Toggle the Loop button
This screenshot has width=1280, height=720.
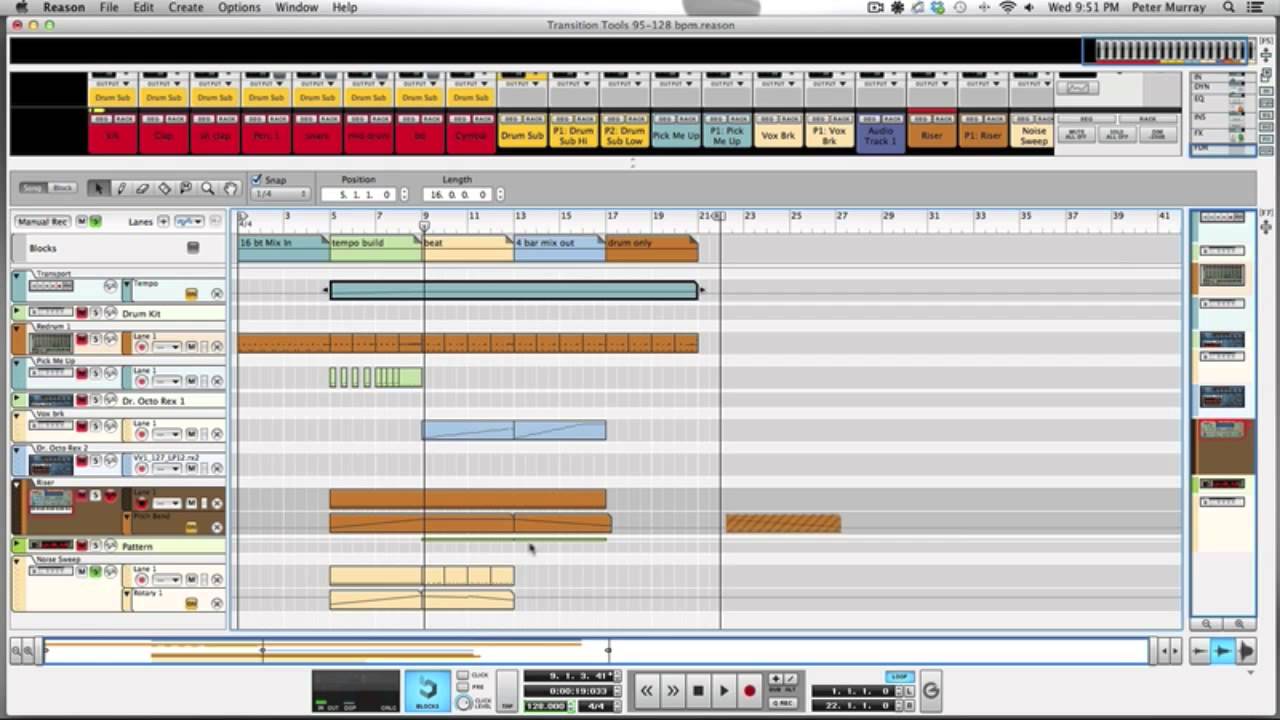[x=898, y=677]
